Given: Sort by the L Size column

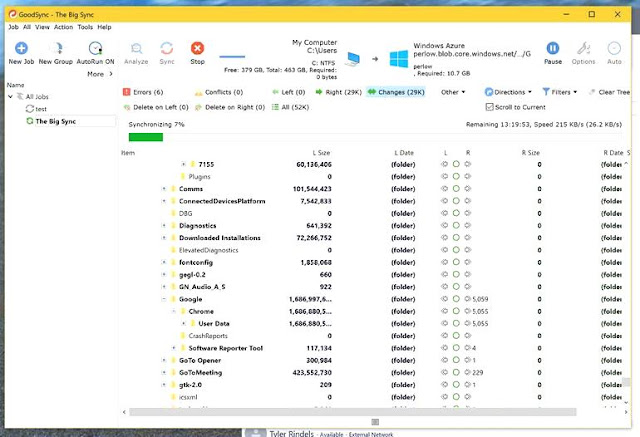Looking at the screenshot, I should click(321, 153).
